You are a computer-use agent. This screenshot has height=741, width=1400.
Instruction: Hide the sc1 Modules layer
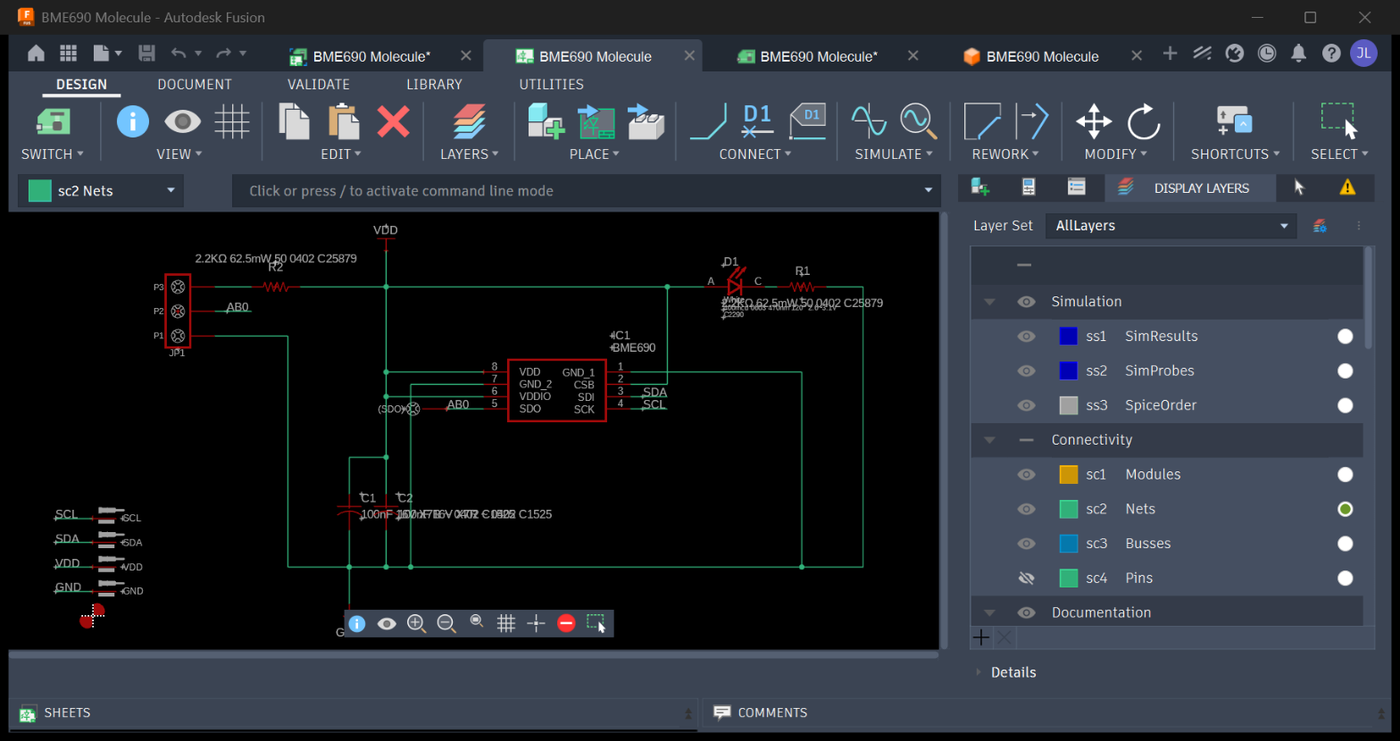(x=1026, y=474)
